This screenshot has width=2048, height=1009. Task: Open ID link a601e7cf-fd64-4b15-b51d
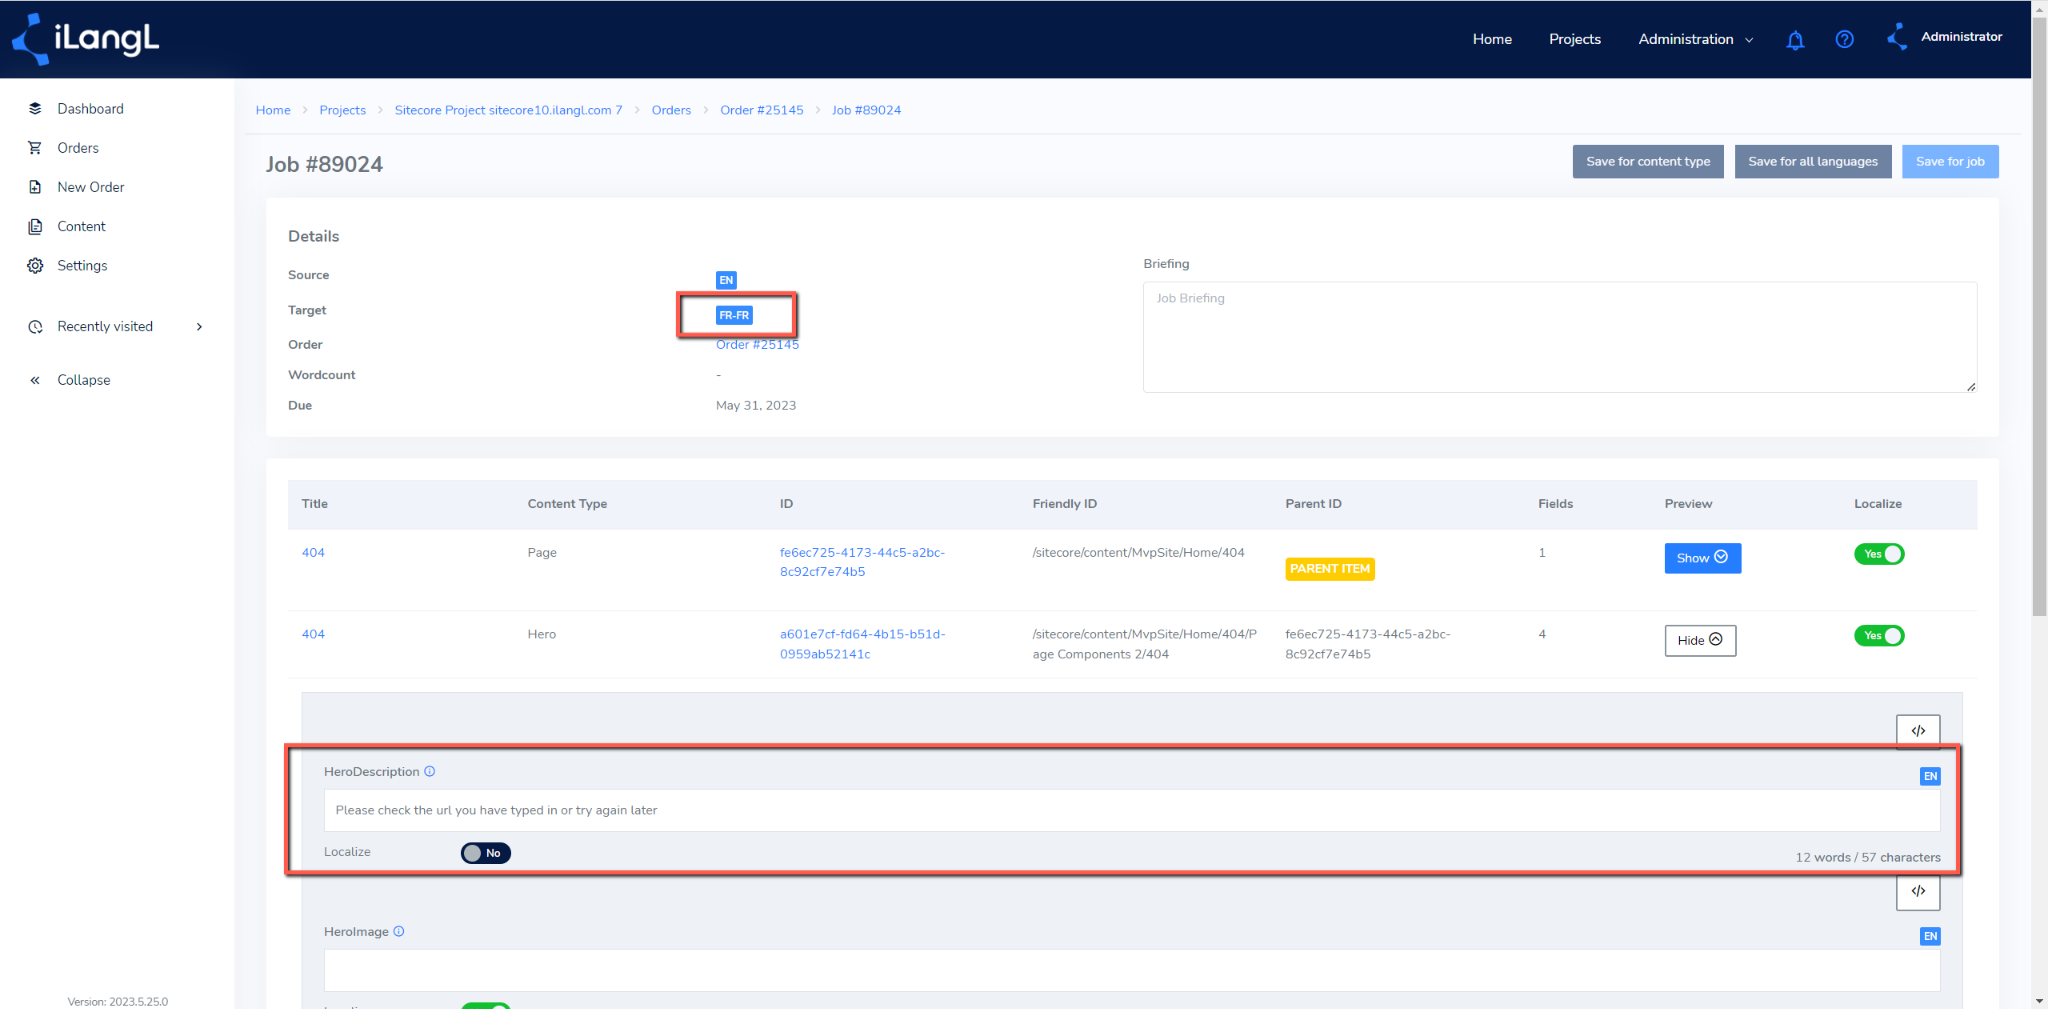click(862, 644)
